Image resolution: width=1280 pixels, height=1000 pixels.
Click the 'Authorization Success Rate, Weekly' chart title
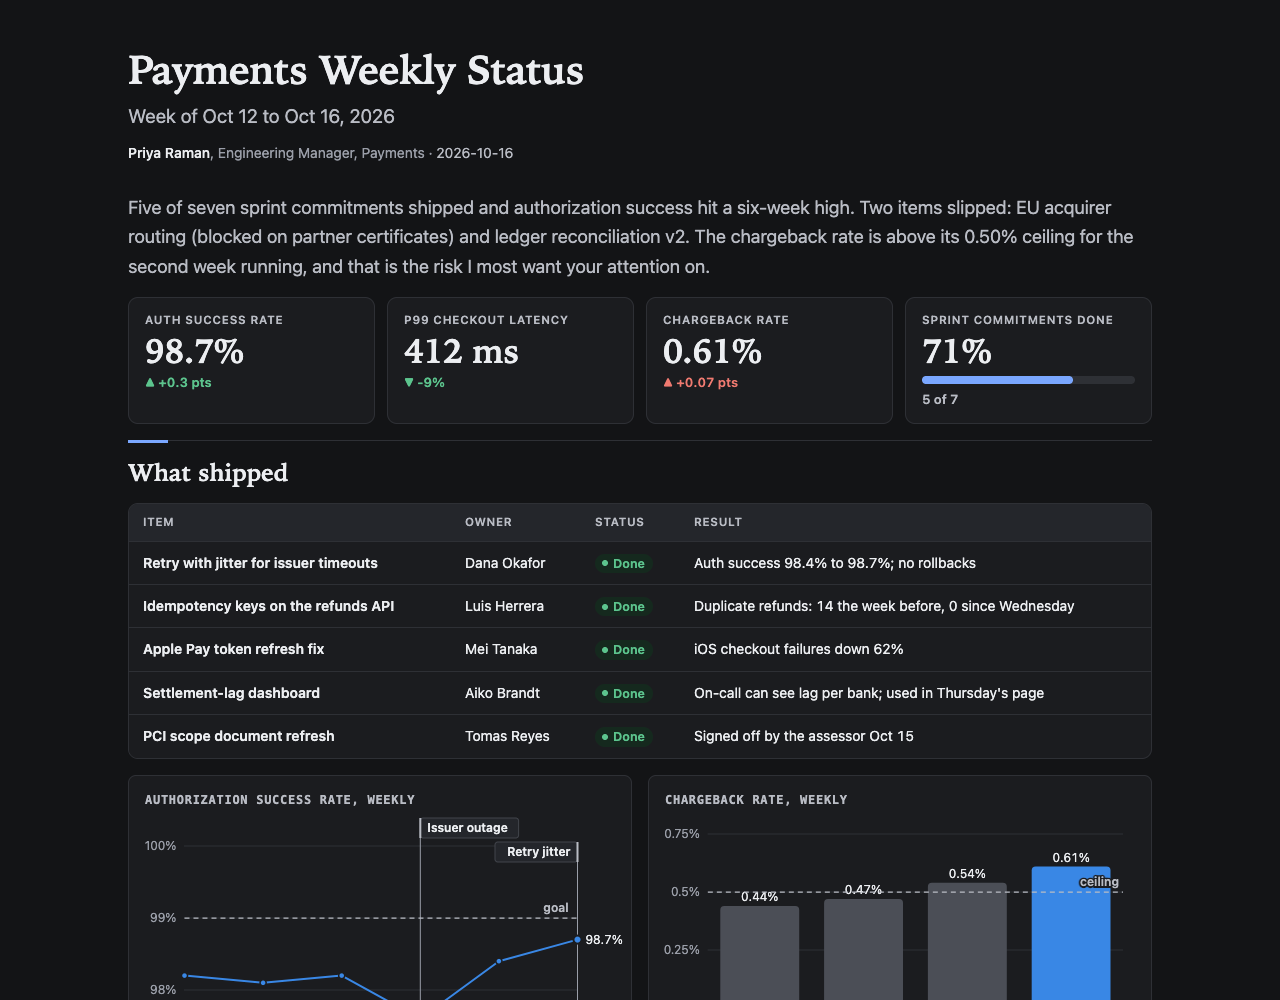[279, 799]
